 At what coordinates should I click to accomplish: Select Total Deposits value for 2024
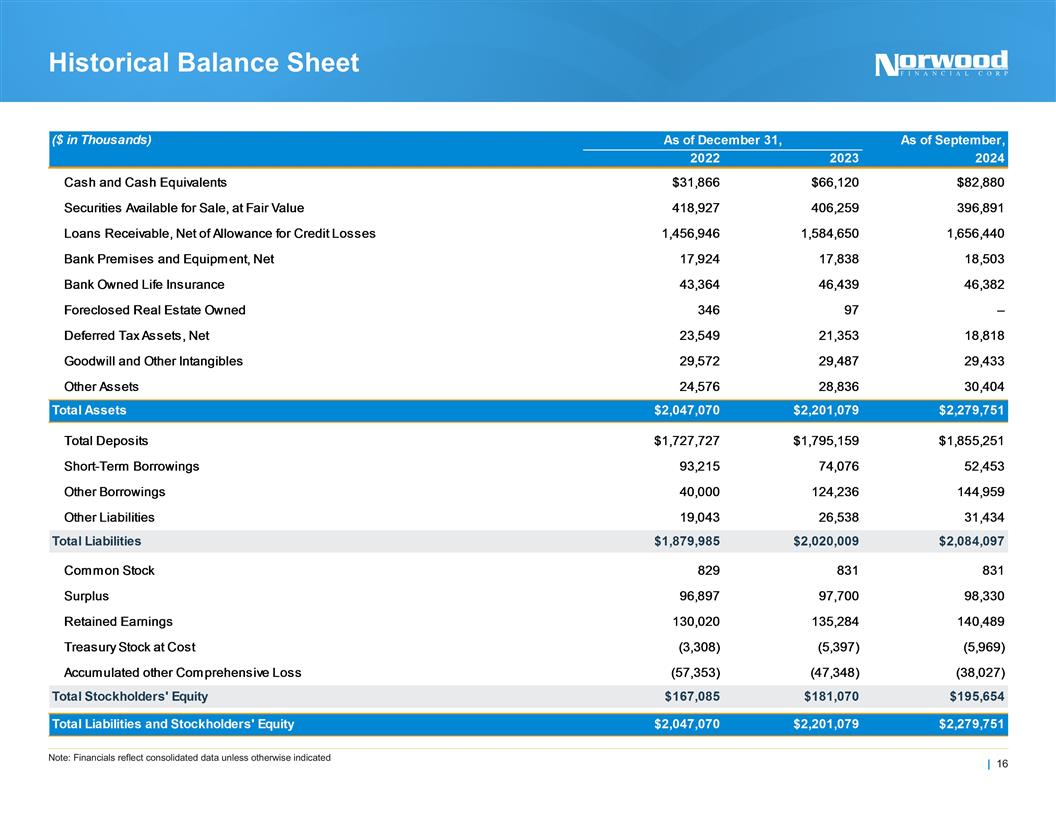point(966,441)
